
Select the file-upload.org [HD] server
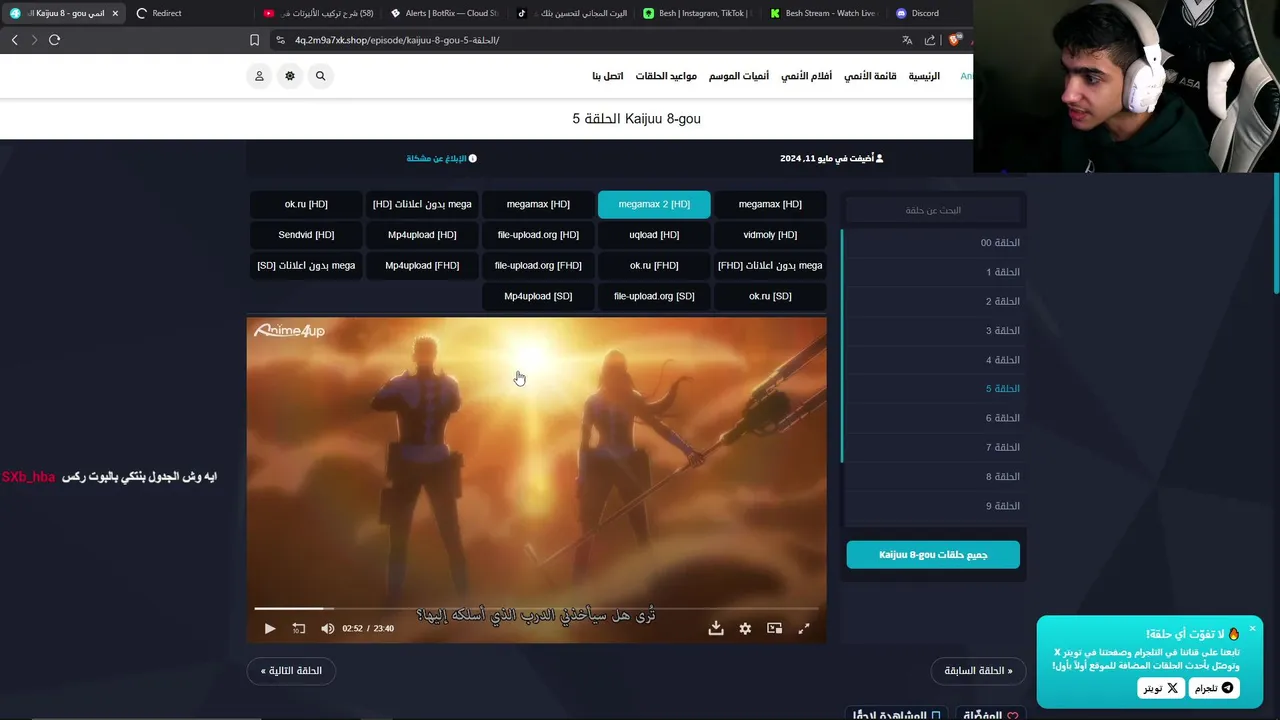[x=538, y=235]
